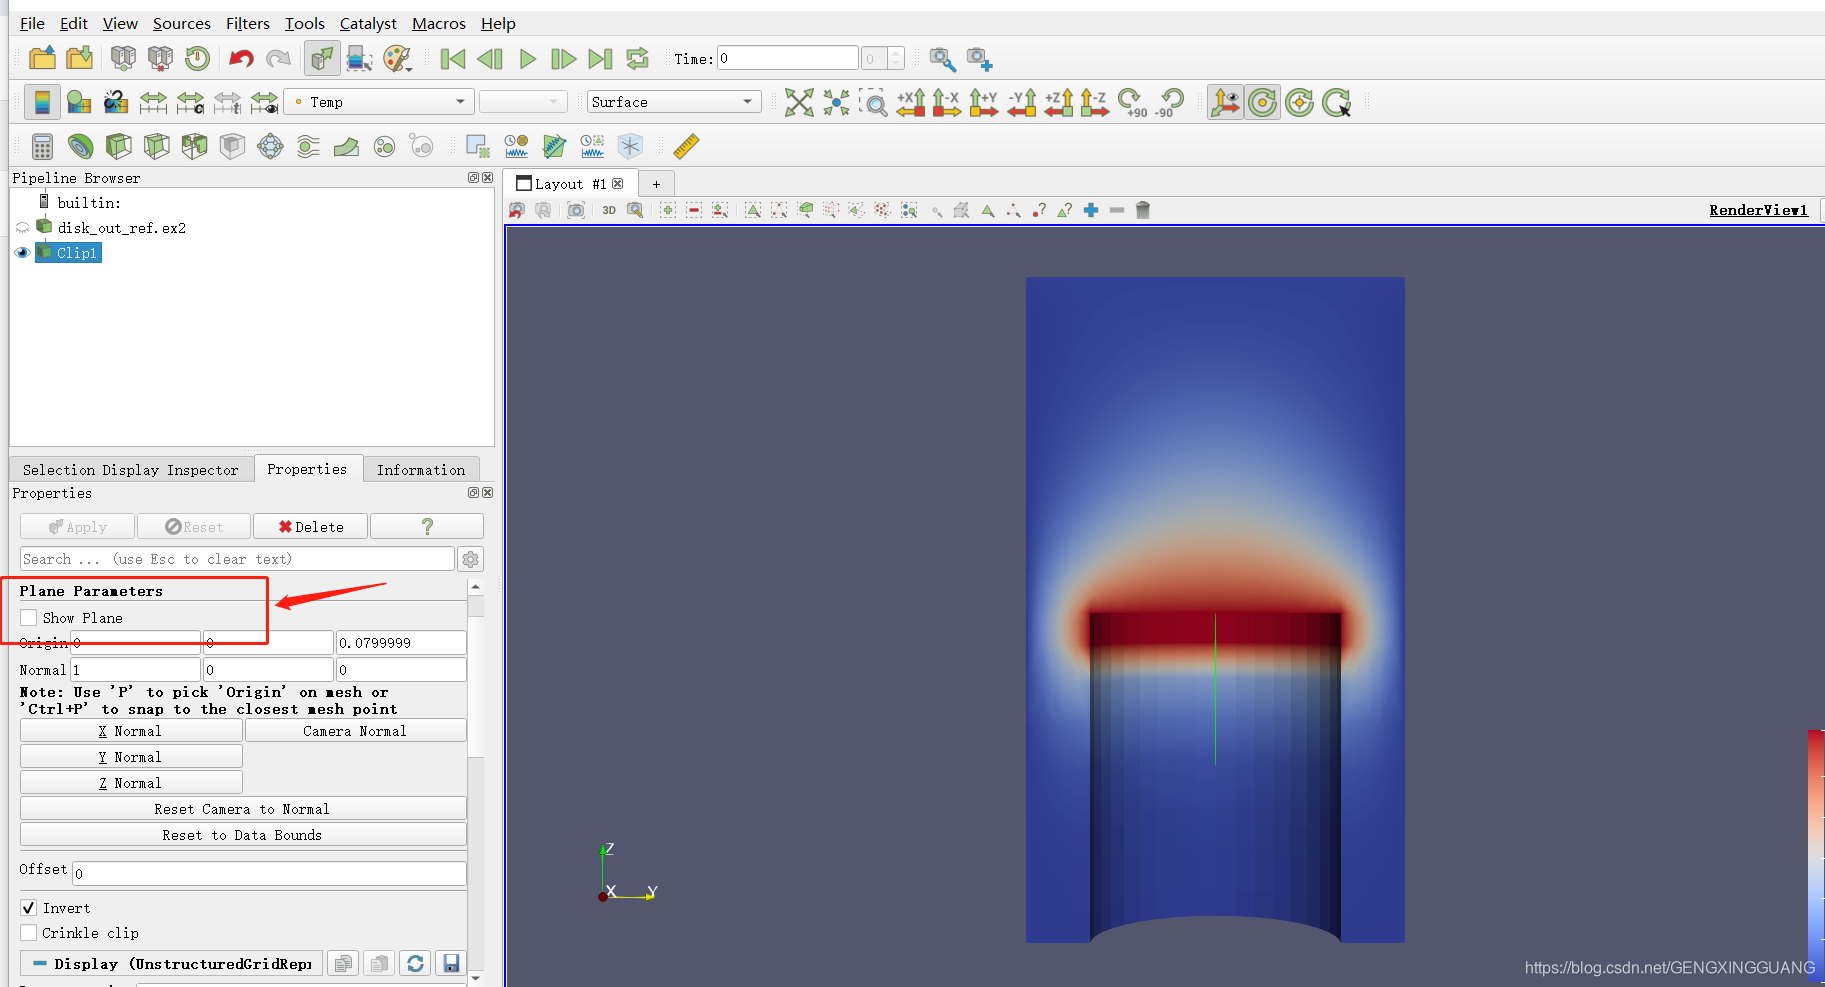Click the Offset input field

pos(270,873)
